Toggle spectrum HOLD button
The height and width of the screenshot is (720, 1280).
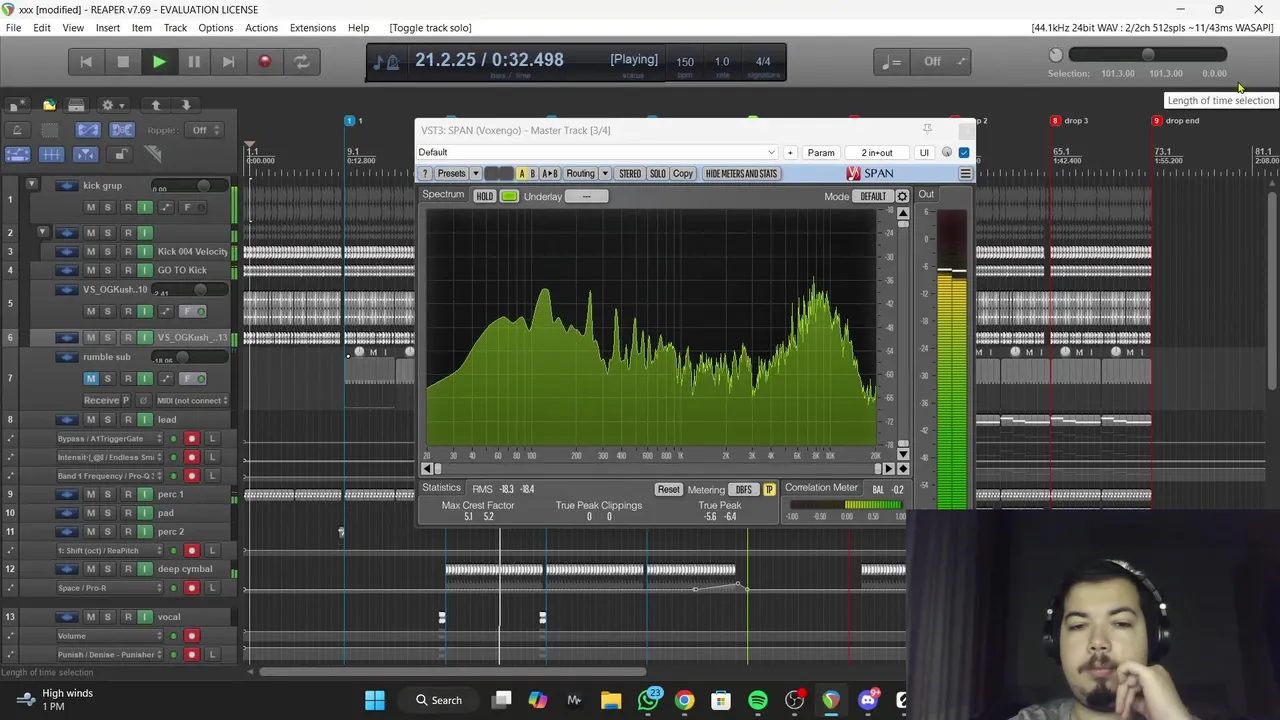click(x=485, y=196)
